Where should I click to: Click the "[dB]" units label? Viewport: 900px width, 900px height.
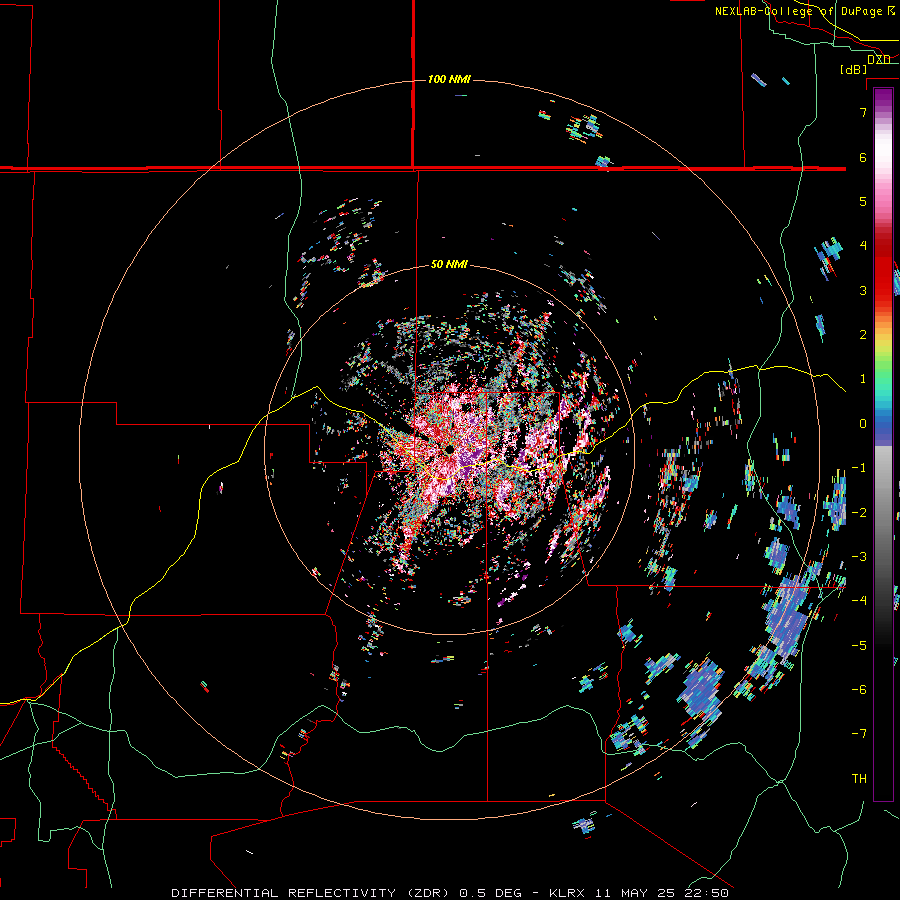pos(854,69)
